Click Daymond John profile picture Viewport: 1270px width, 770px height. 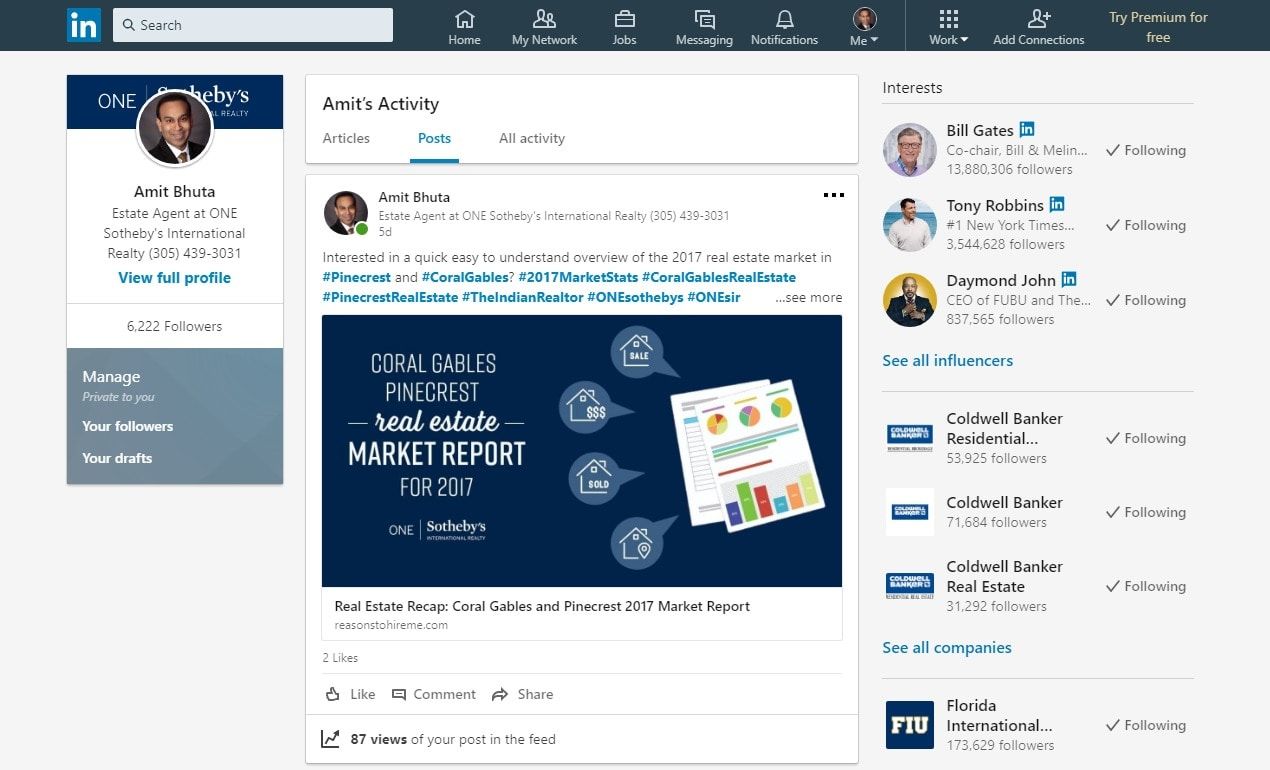[910, 300]
